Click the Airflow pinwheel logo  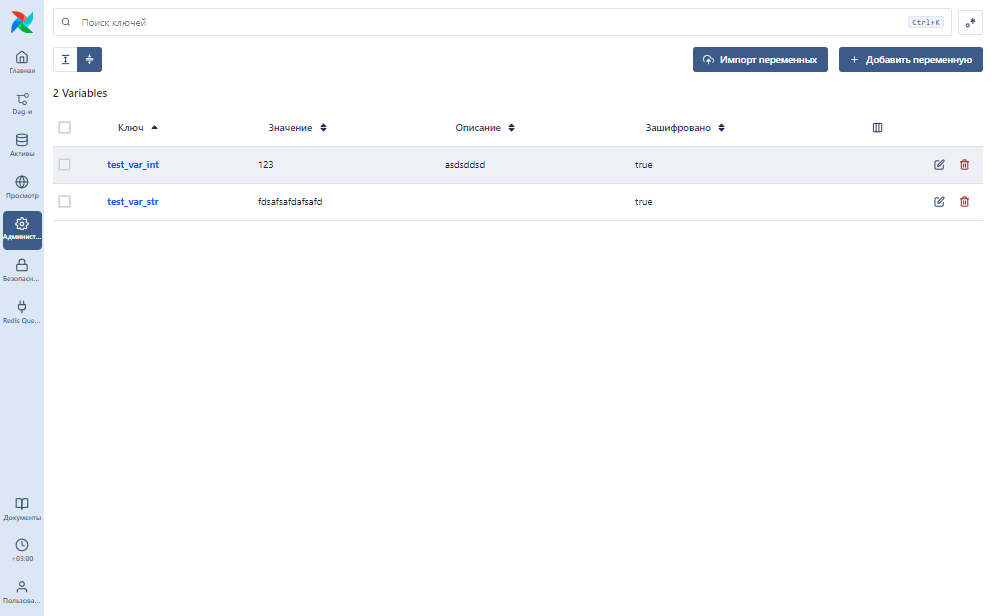click(x=22, y=22)
